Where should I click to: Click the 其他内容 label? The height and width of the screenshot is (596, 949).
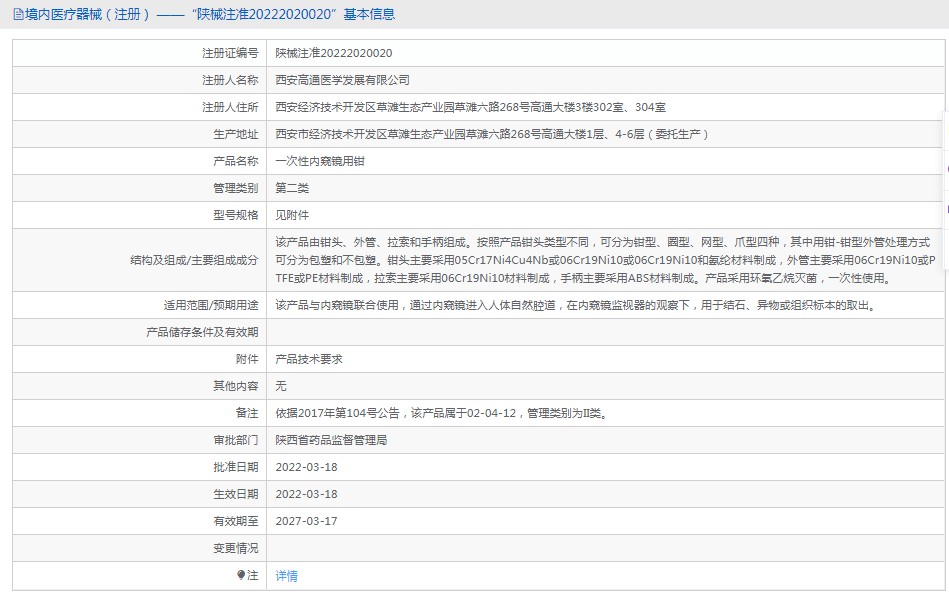pos(235,386)
